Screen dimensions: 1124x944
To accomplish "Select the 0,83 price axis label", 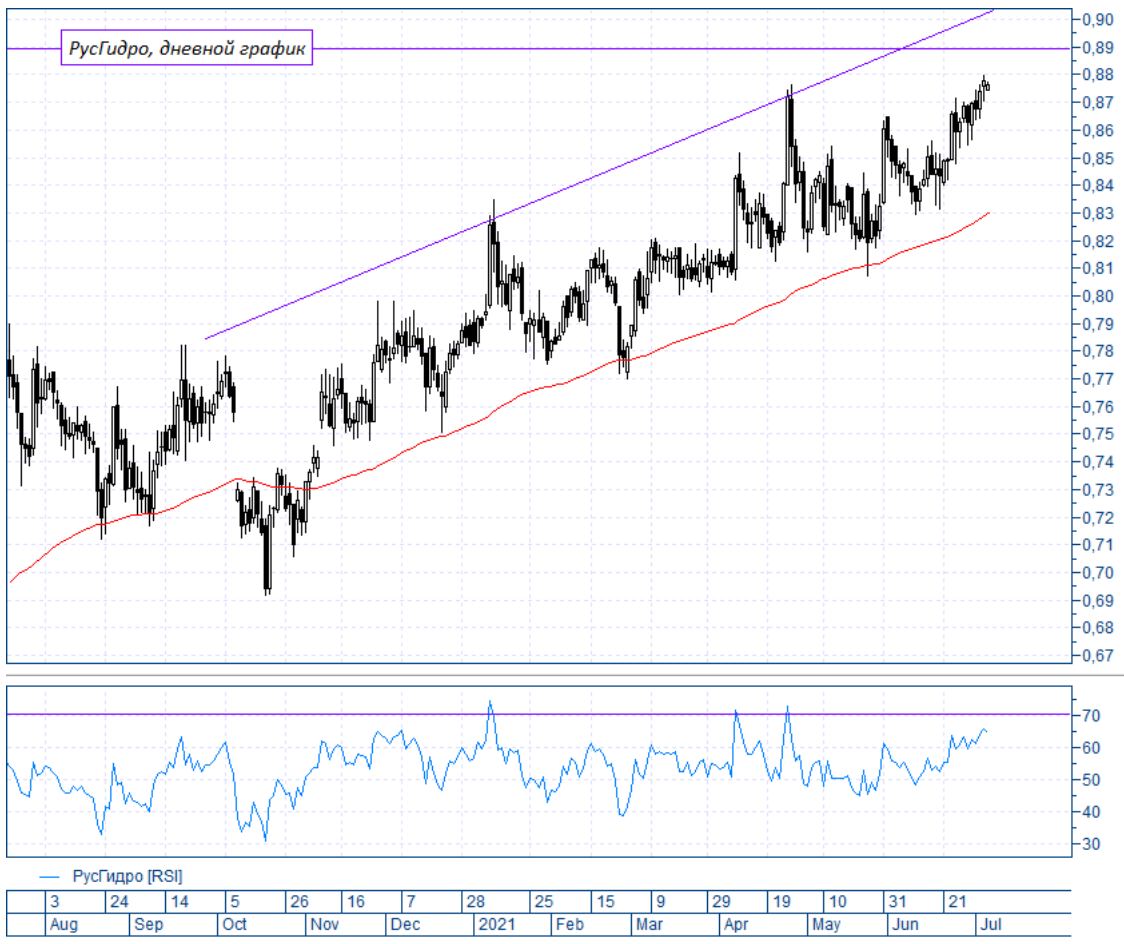I will tap(1097, 214).
